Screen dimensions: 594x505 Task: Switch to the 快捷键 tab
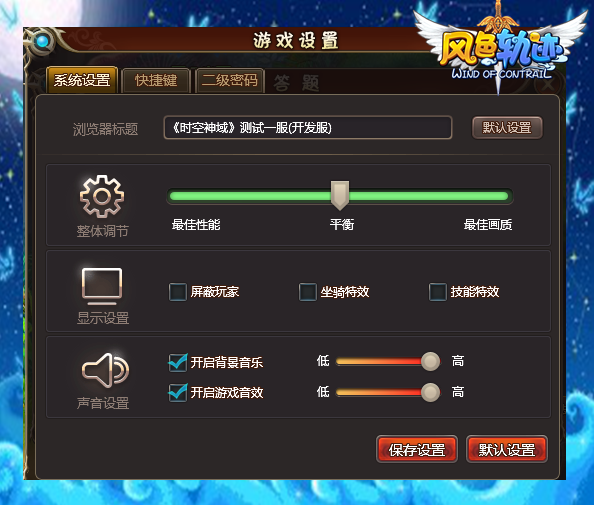156,80
